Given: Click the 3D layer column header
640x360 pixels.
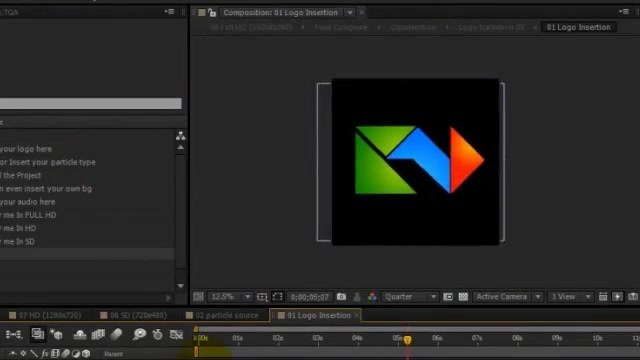Looking at the screenshot, I should click(x=86, y=353).
